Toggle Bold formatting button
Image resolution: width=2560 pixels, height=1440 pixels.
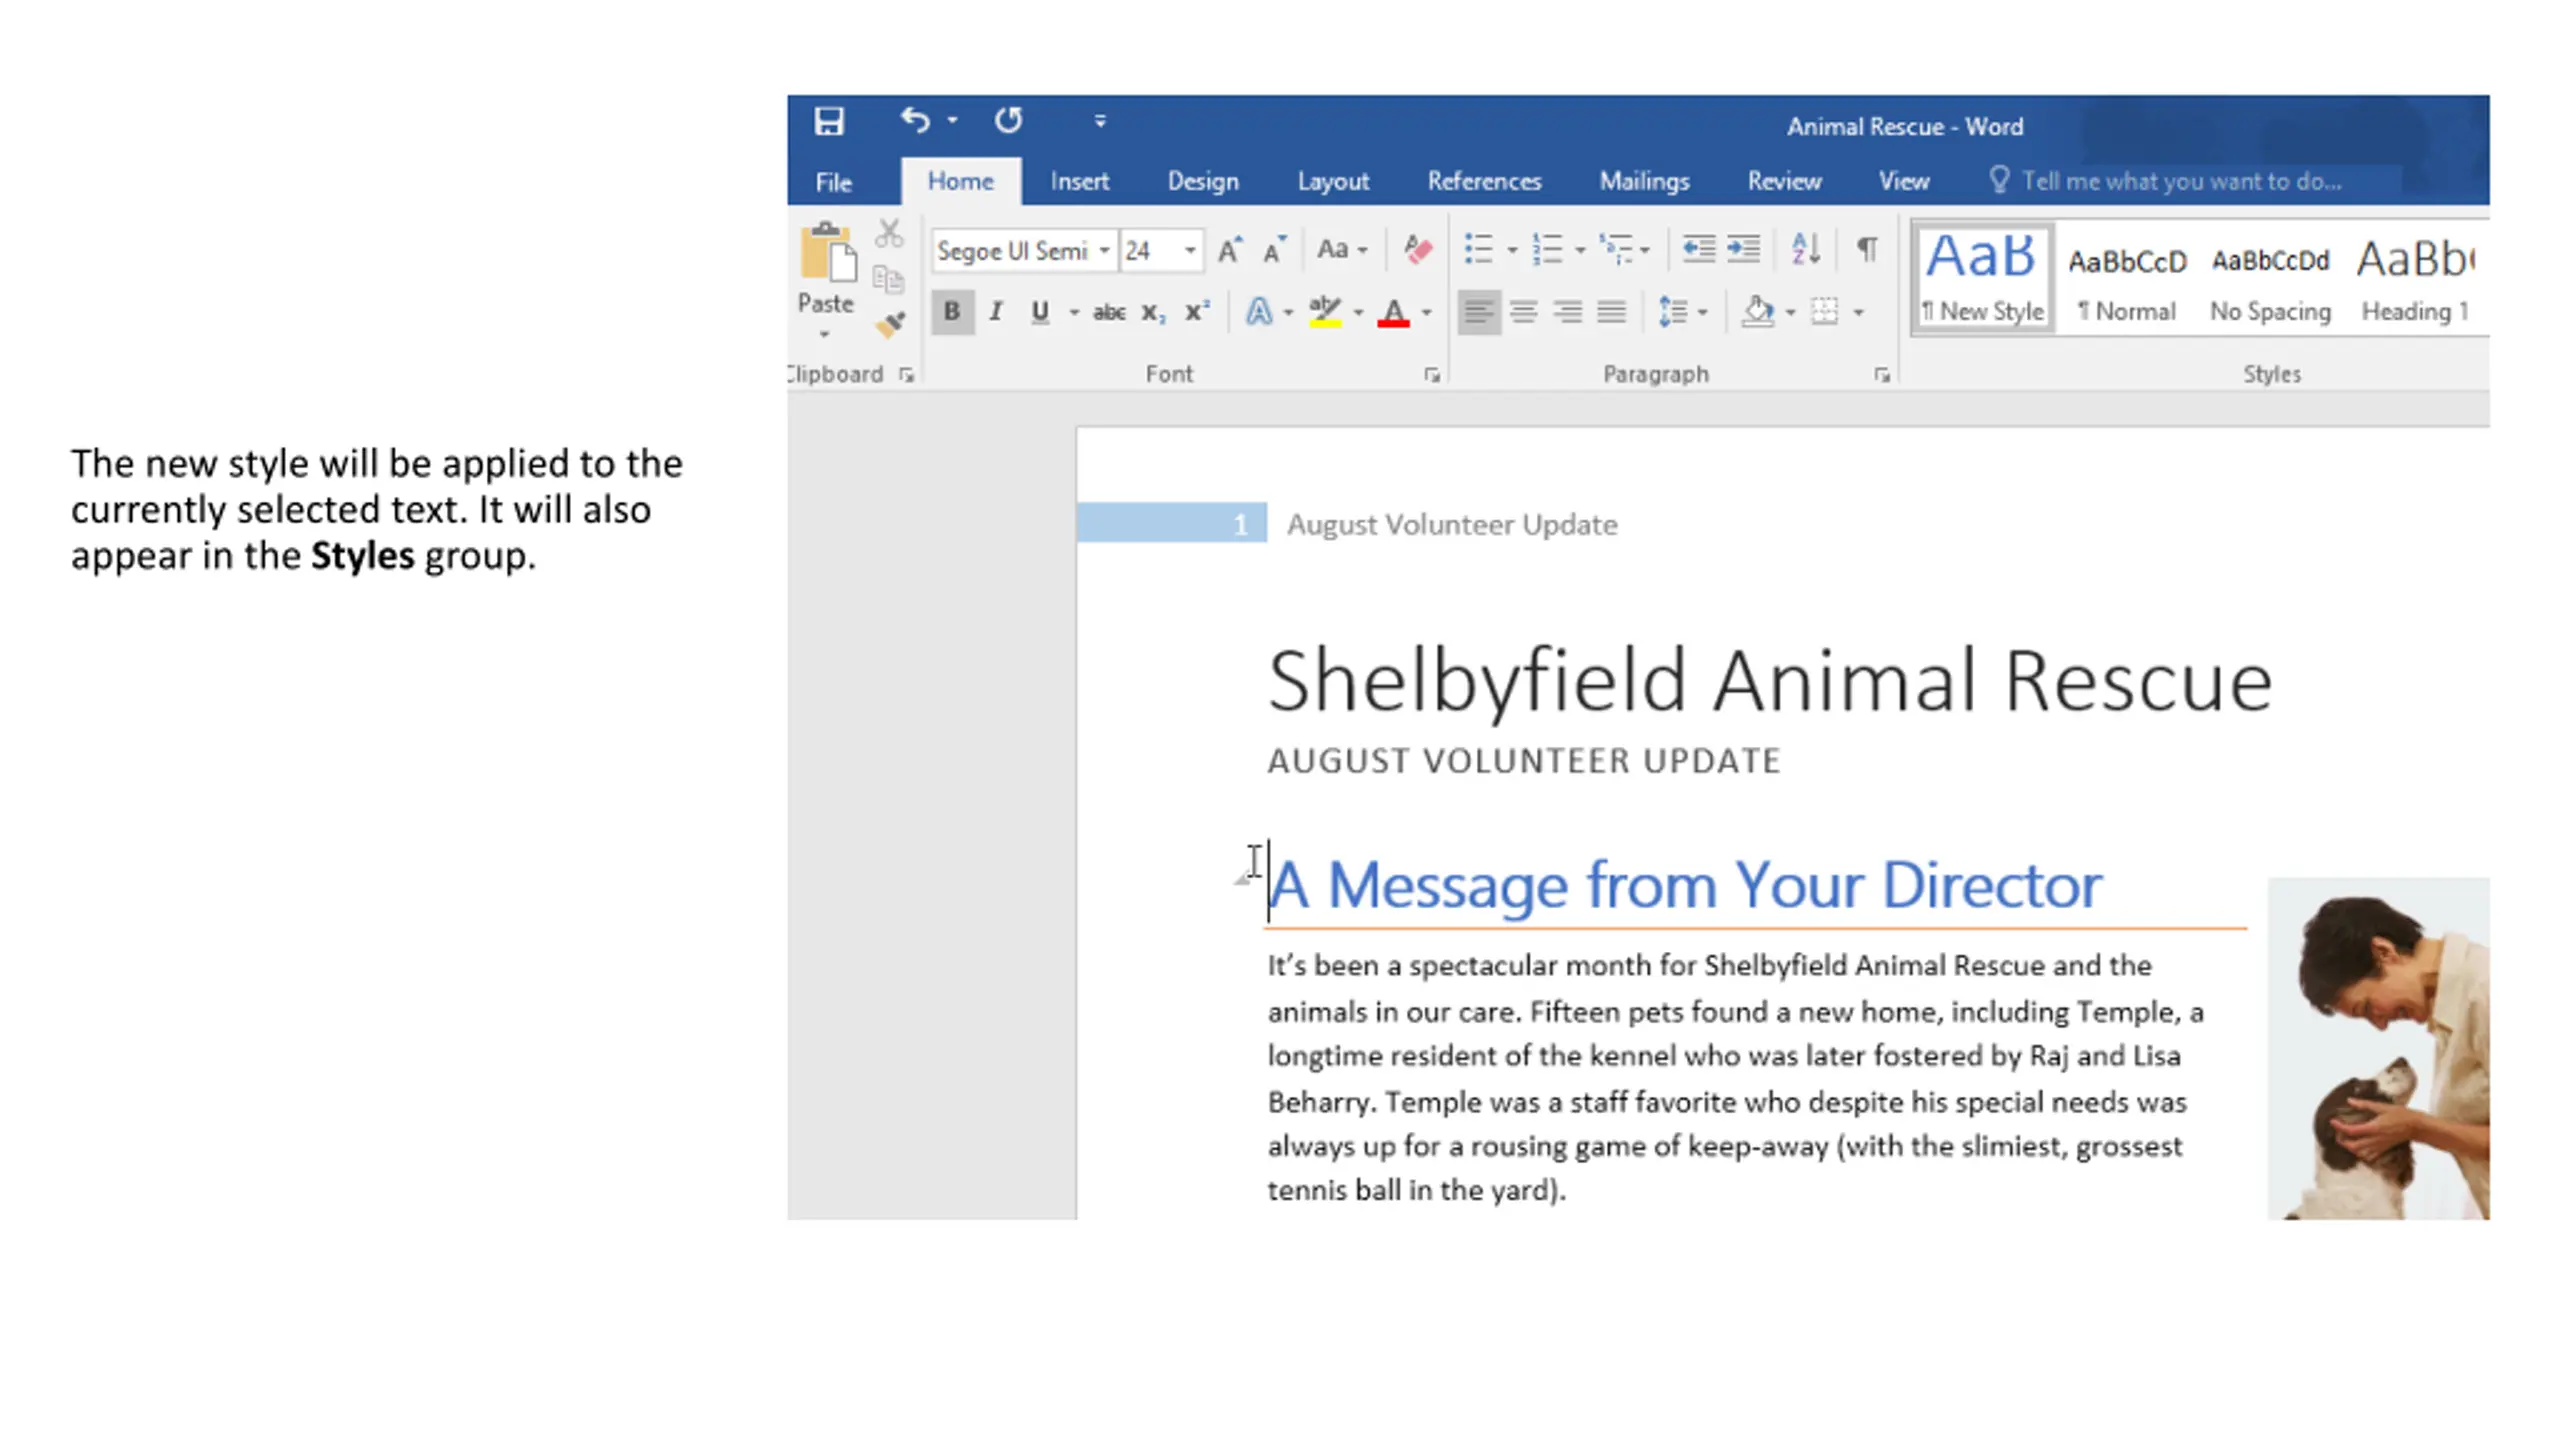[x=952, y=312]
